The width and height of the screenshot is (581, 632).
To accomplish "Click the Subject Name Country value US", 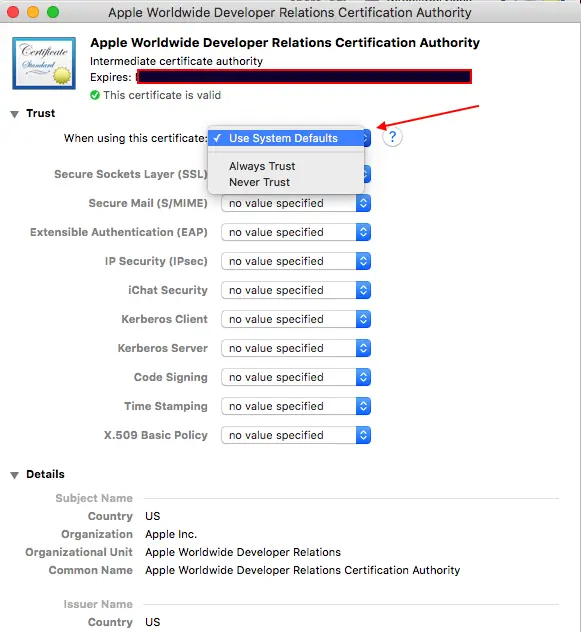I will click(153, 516).
